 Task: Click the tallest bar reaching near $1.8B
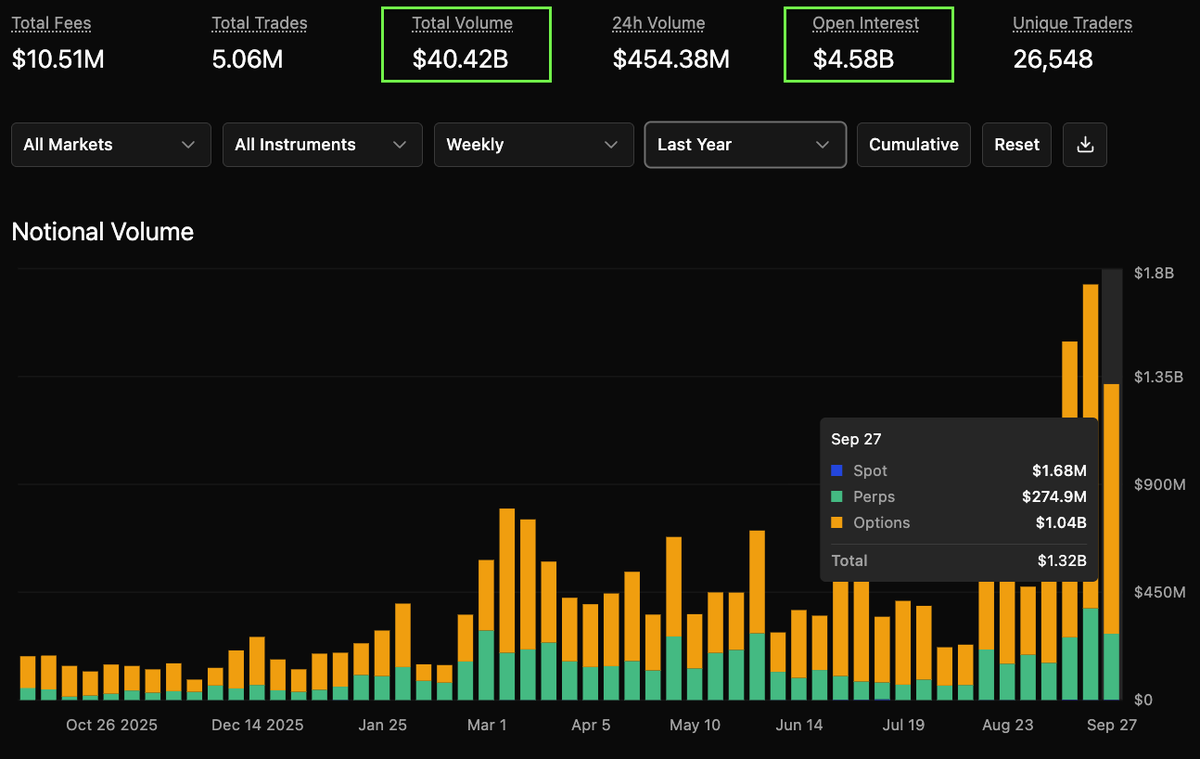pyautogui.click(x=1090, y=492)
